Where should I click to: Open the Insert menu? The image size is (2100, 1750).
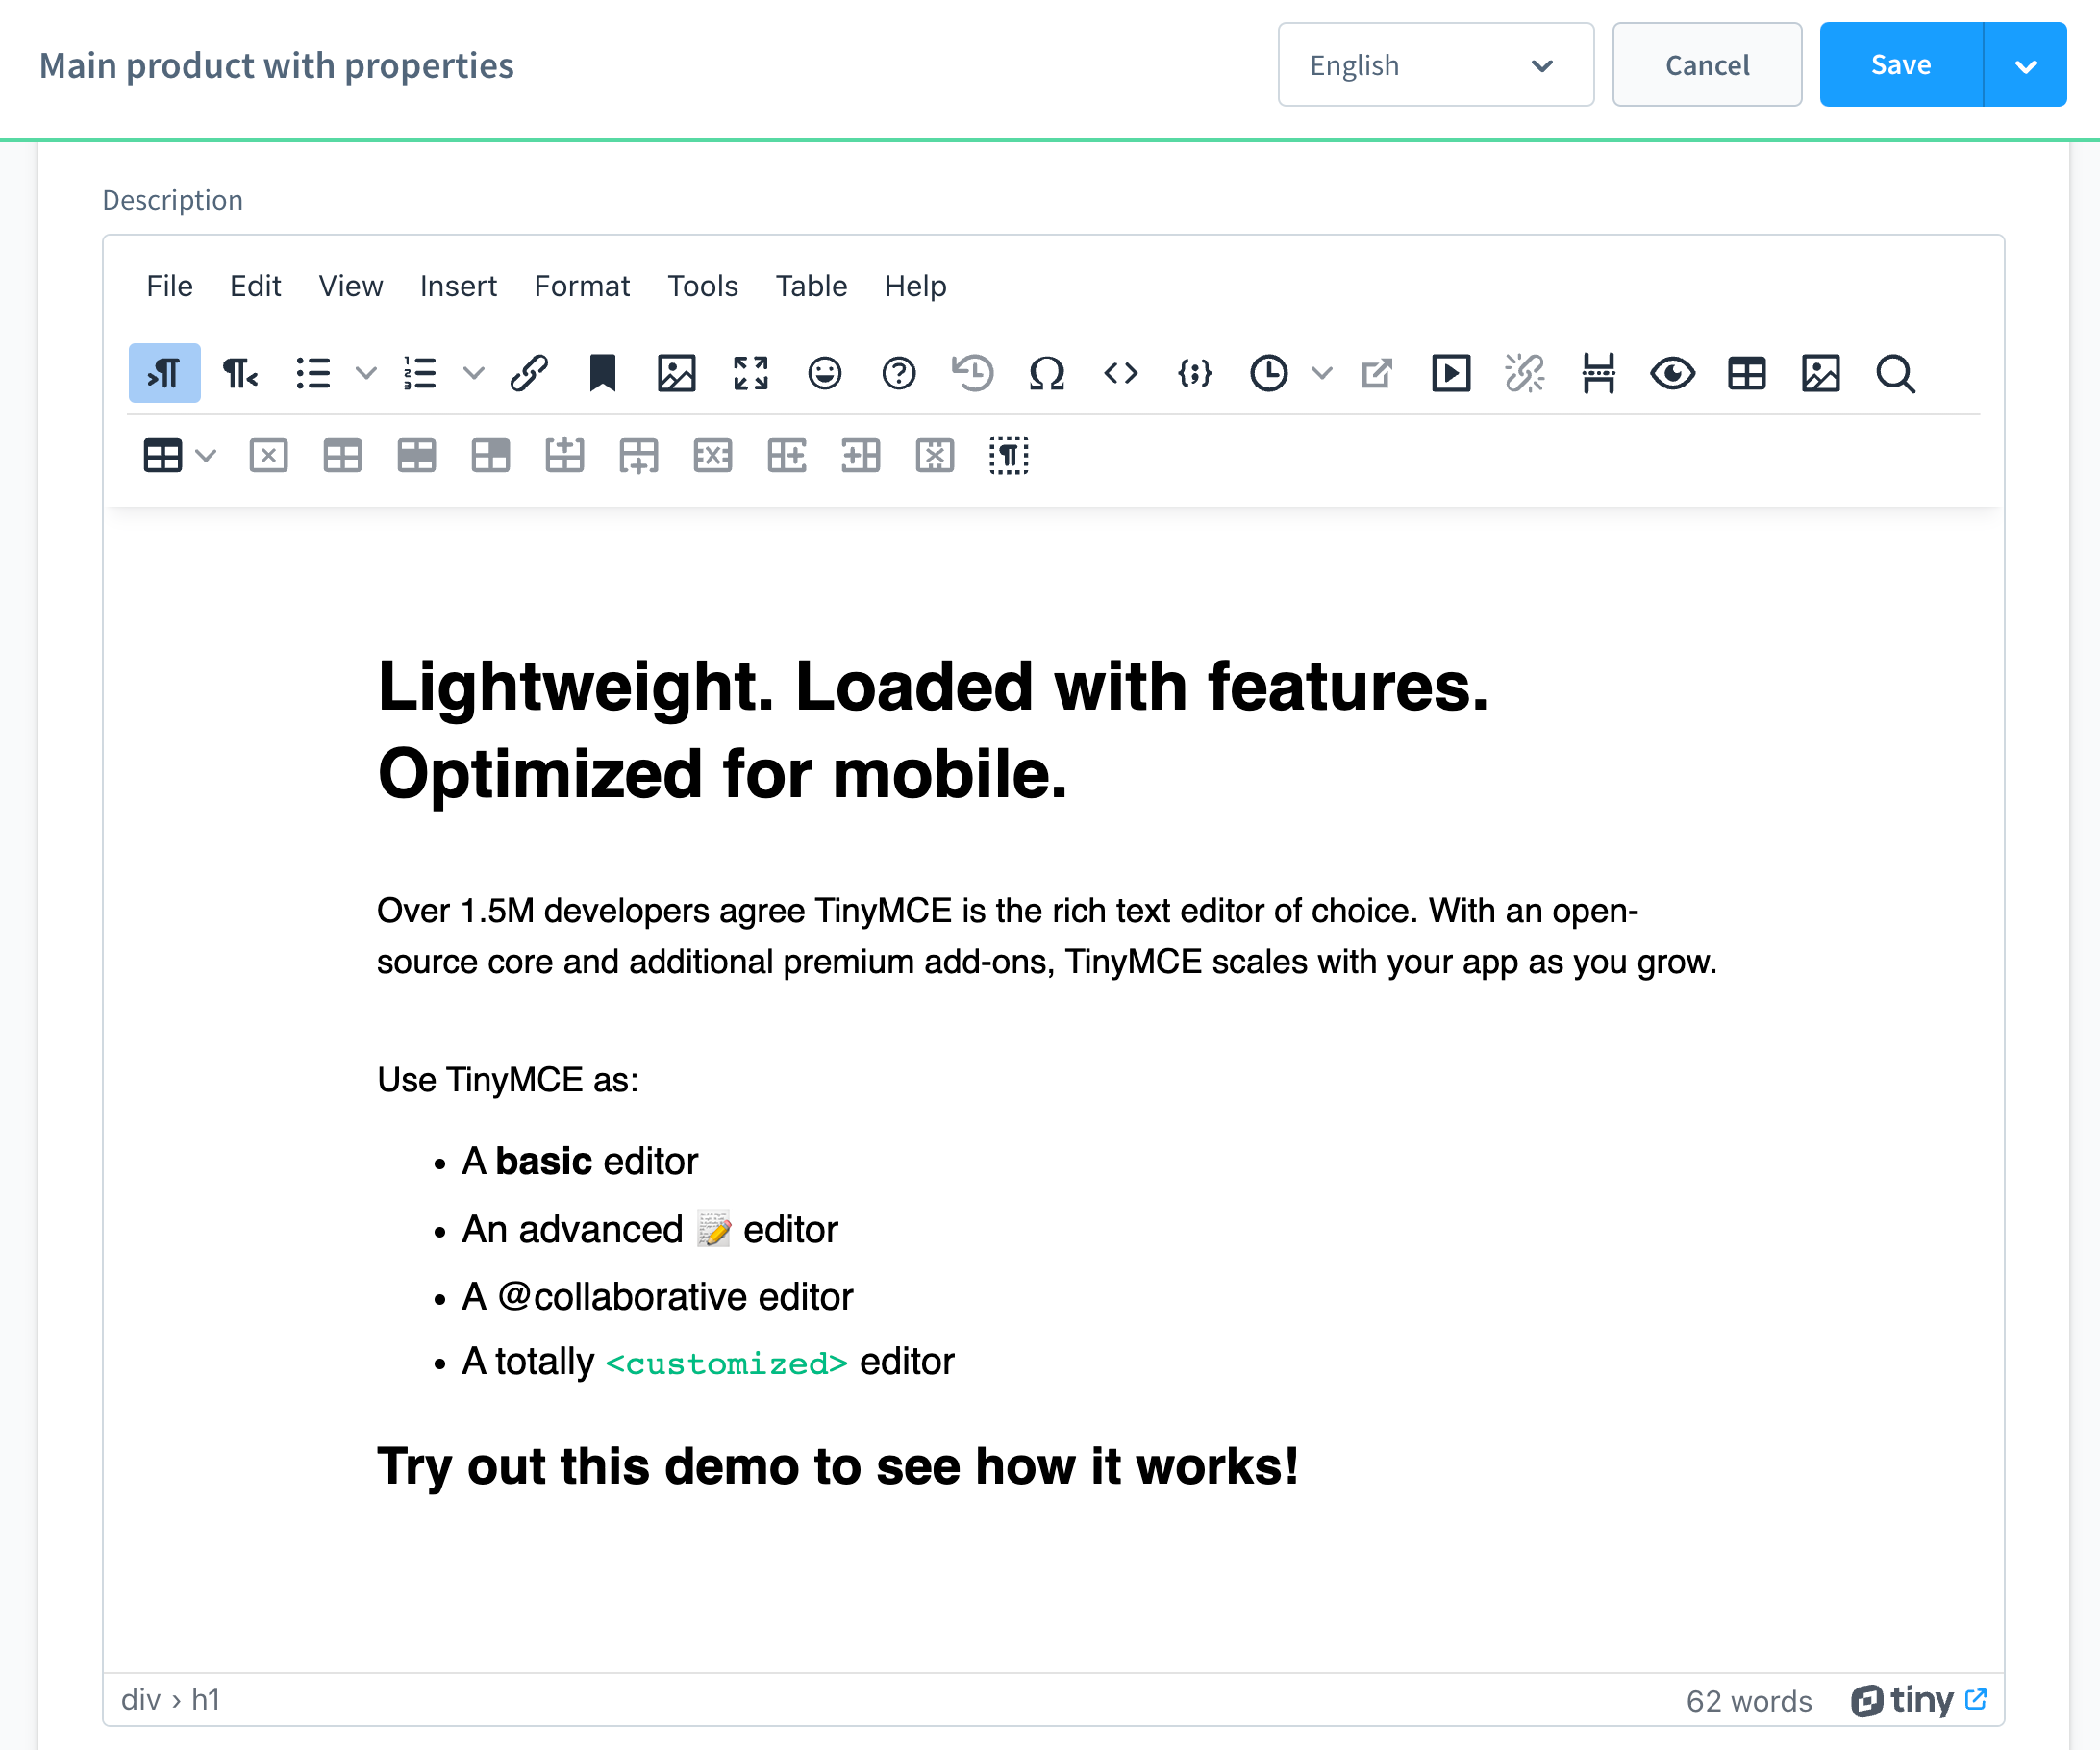pos(458,286)
